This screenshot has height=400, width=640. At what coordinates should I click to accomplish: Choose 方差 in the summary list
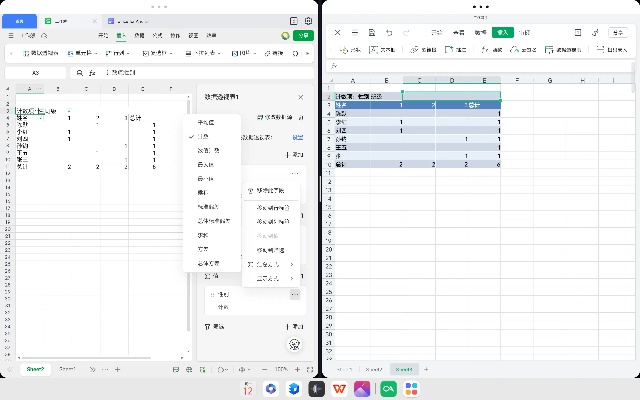click(205, 250)
